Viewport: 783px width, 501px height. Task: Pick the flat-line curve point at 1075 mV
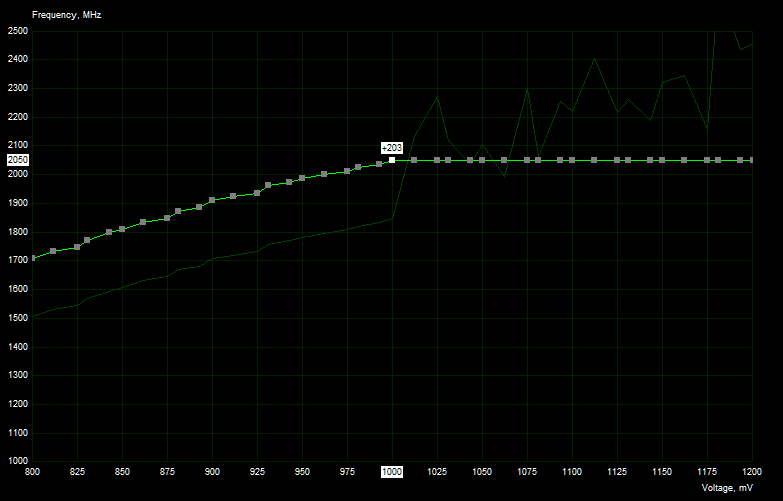coord(527,160)
